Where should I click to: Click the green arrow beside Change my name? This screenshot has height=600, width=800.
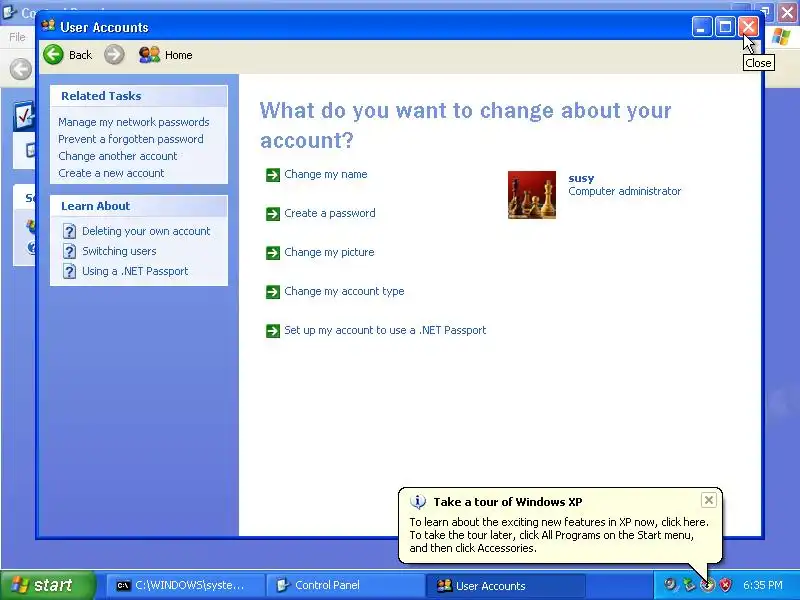click(x=273, y=175)
